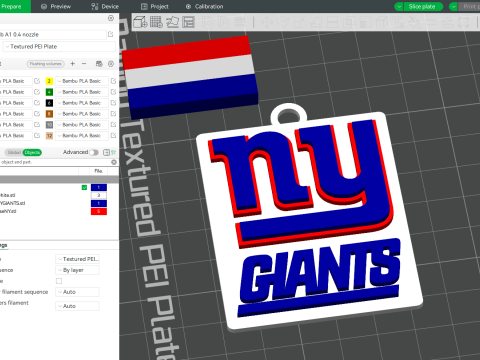The height and width of the screenshot is (360, 480).
Task: Open the others filament Auto dropdown
Action: (x=77, y=306)
